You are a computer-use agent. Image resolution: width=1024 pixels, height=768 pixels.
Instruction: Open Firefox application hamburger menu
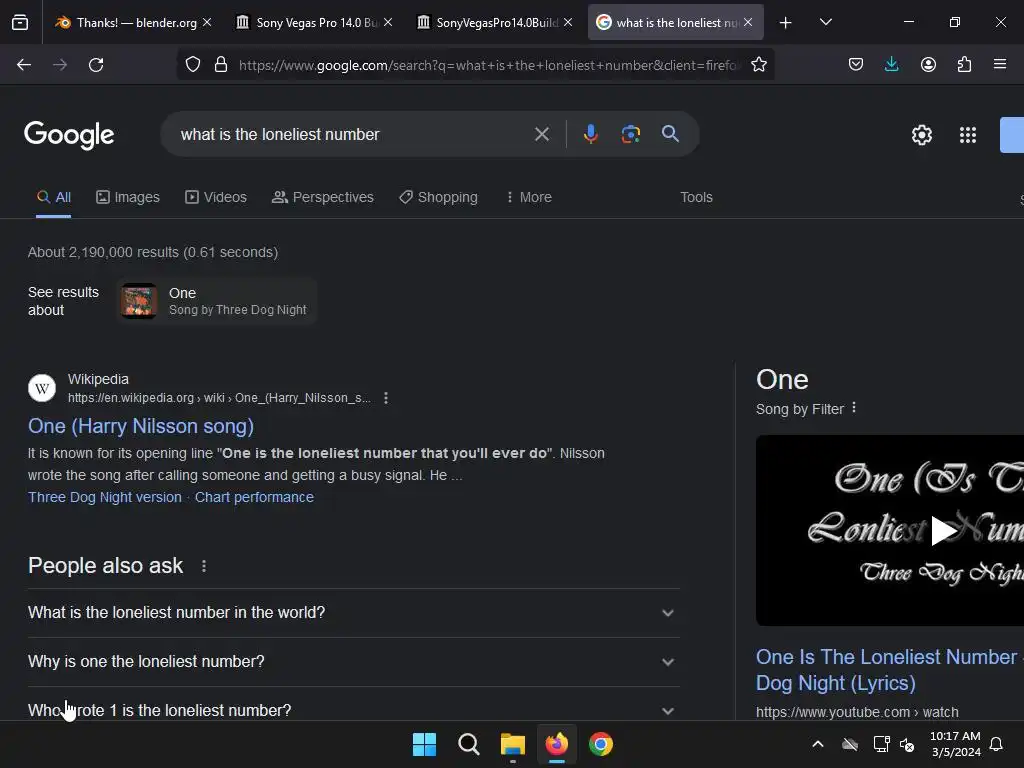(x=999, y=65)
